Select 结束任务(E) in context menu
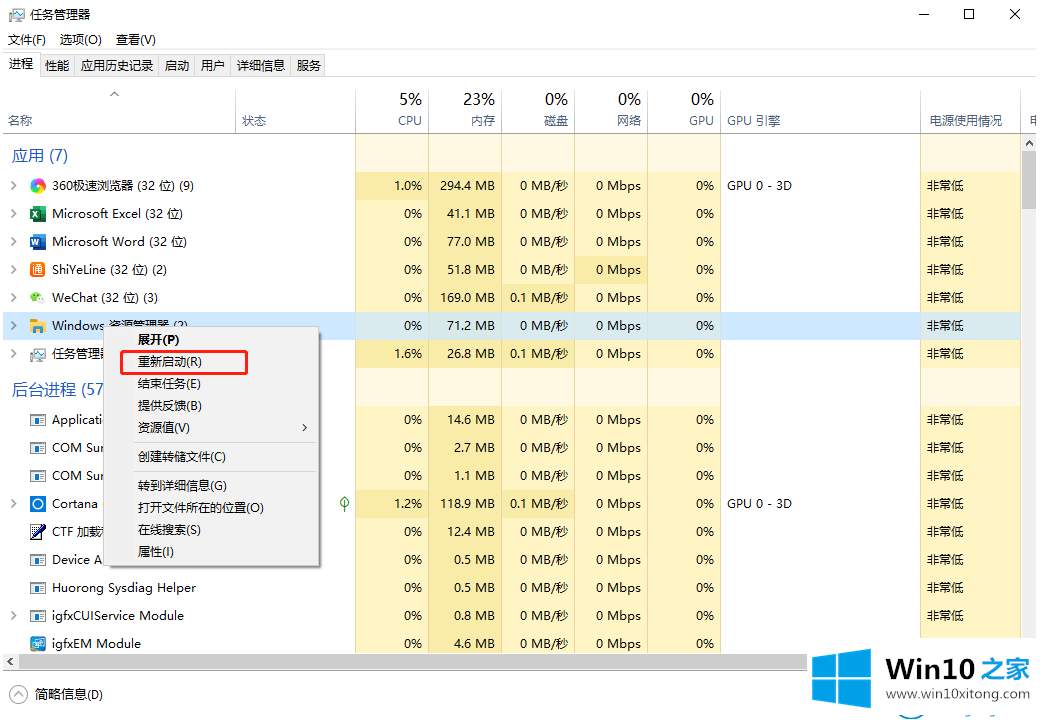 [x=211, y=384]
